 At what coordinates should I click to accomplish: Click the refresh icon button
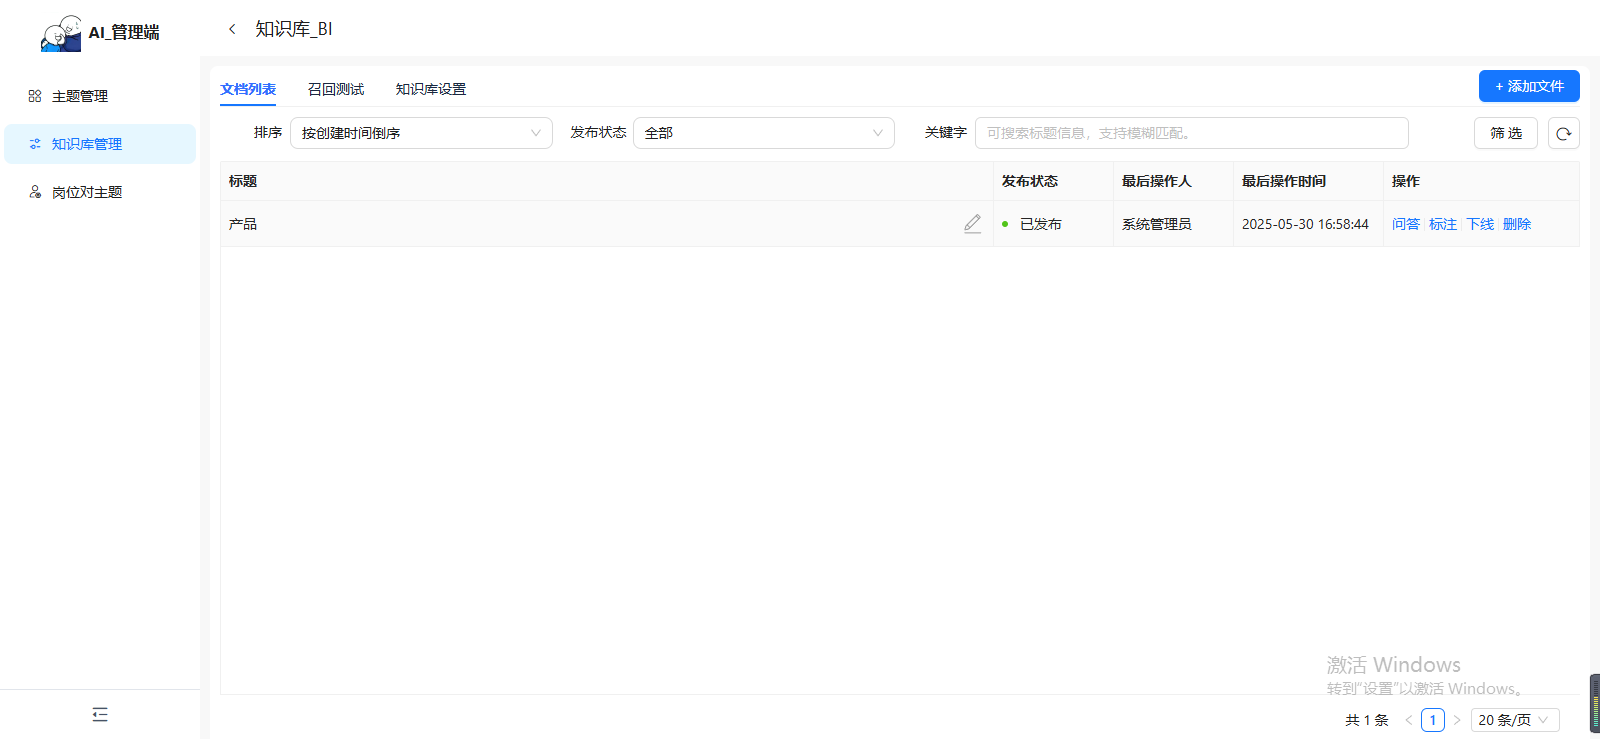point(1563,133)
